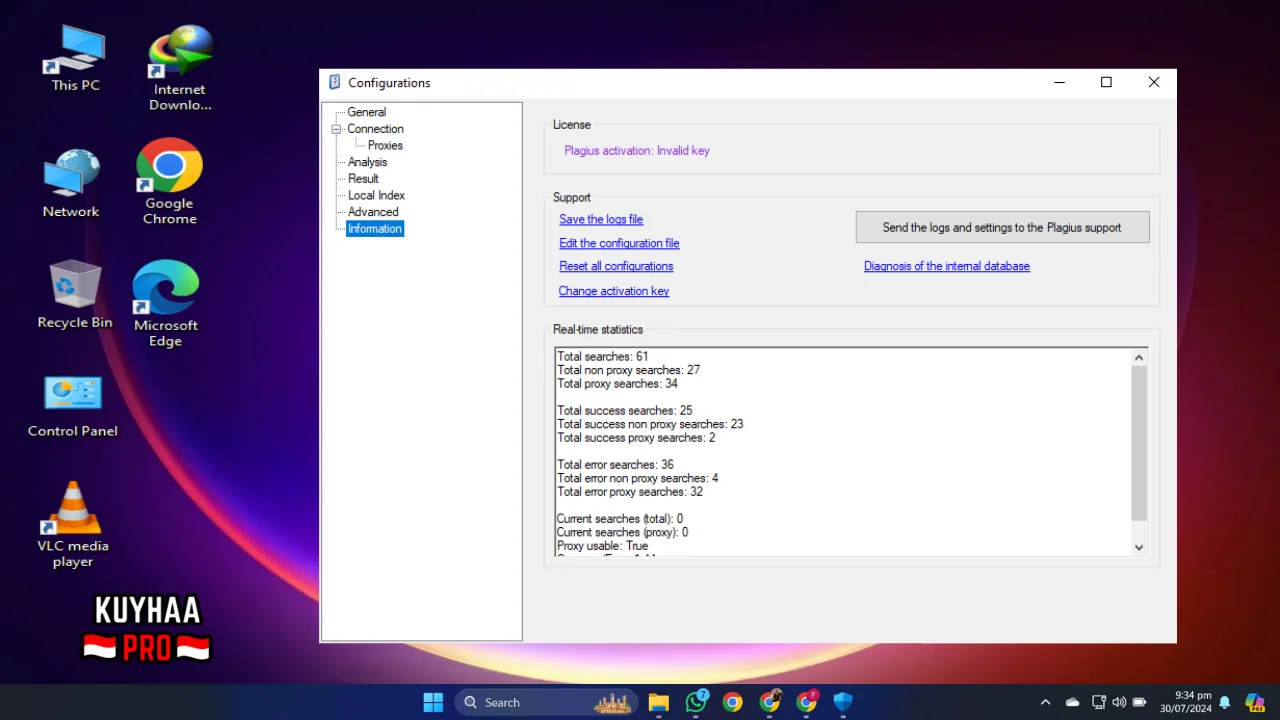Open Diagnosis of the internal database
Image resolution: width=1280 pixels, height=720 pixels.
[947, 266]
